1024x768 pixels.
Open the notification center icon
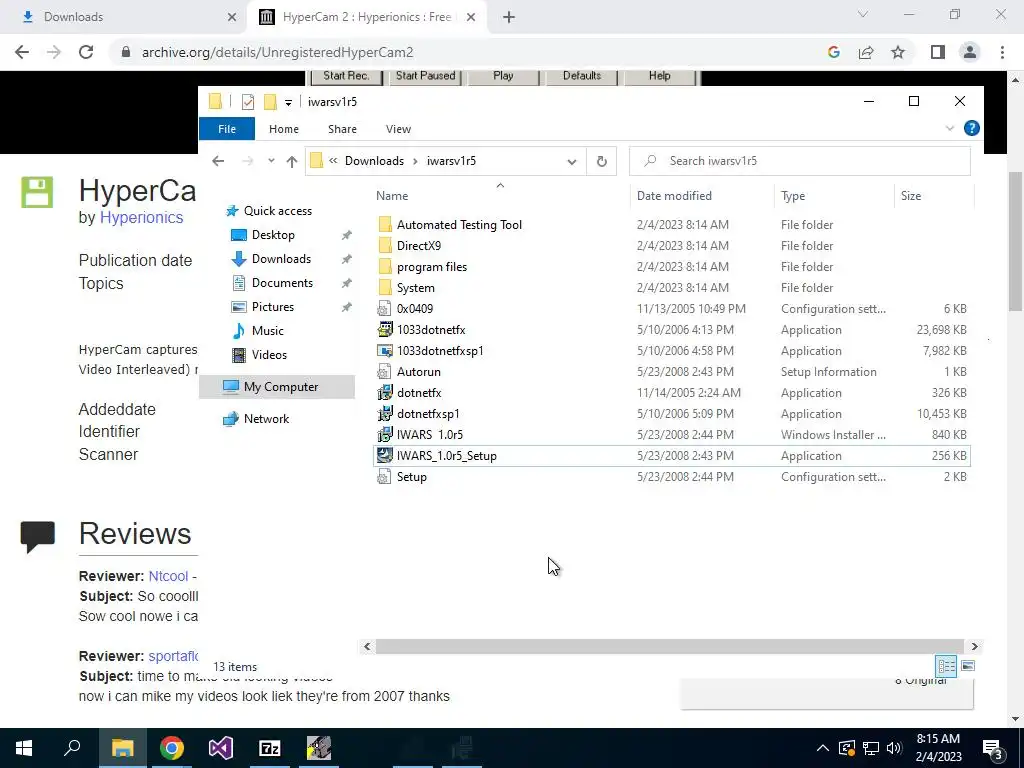[993, 748]
